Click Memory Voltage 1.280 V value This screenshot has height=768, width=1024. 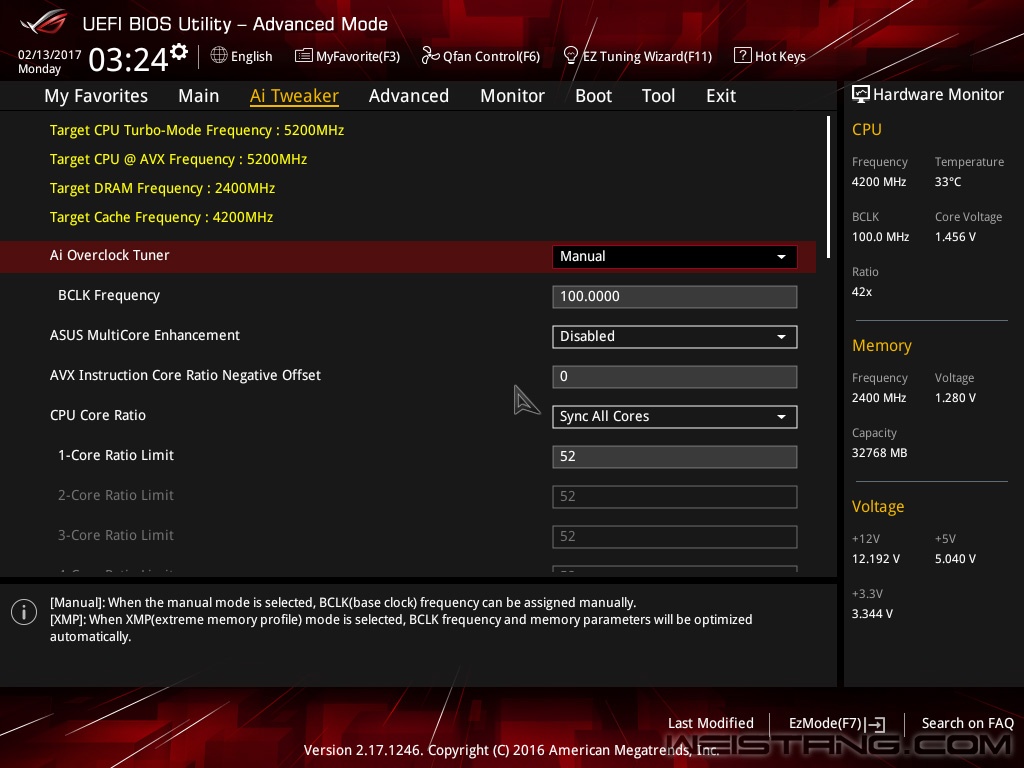pos(955,398)
